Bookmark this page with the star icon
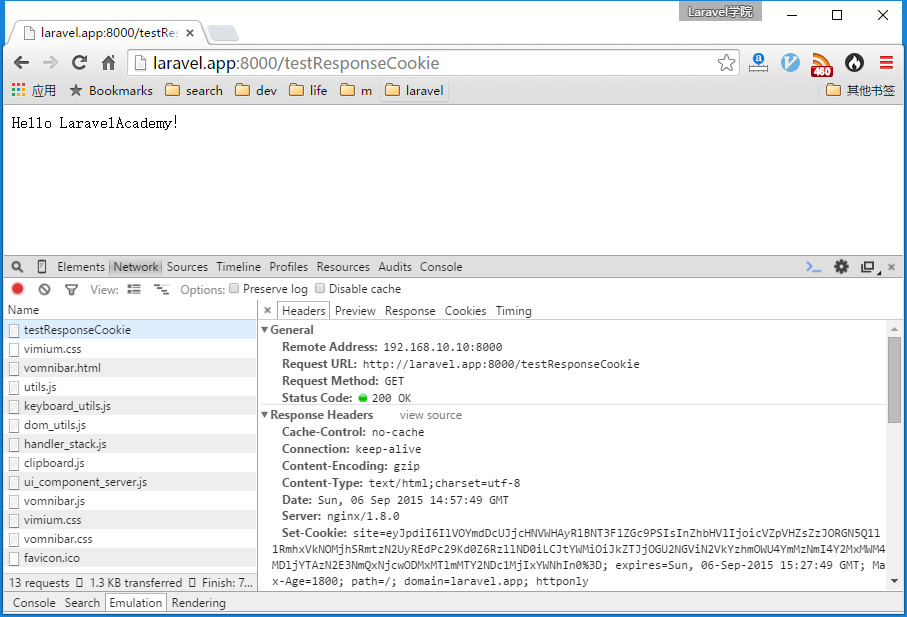 point(726,62)
